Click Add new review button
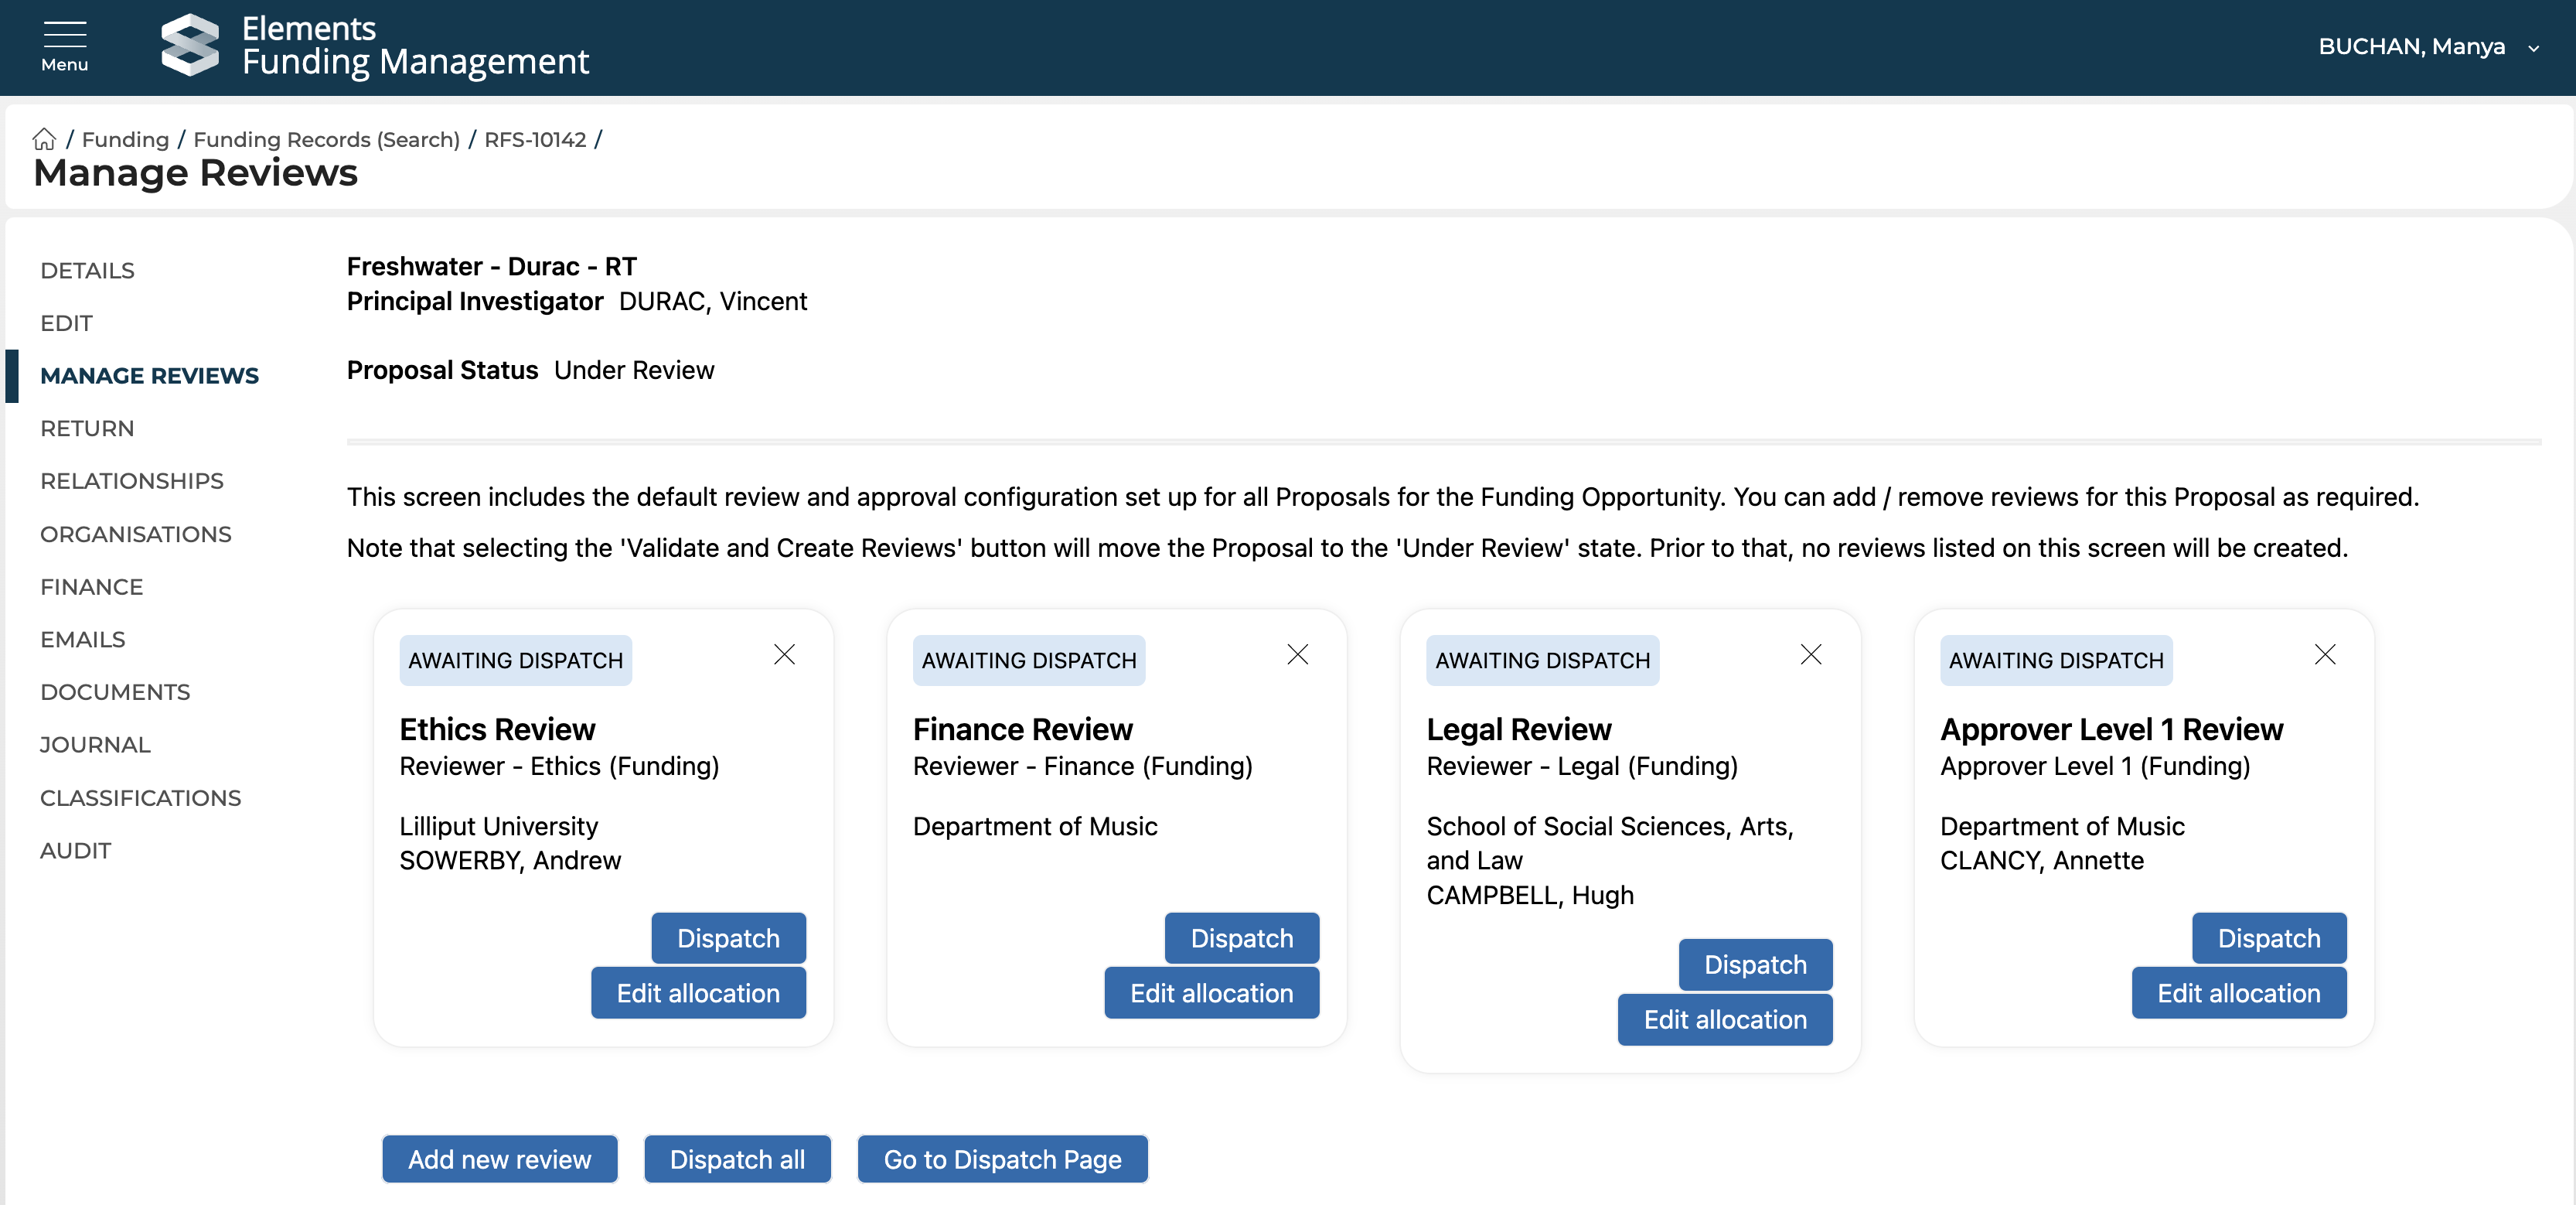 click(499, 1159)
